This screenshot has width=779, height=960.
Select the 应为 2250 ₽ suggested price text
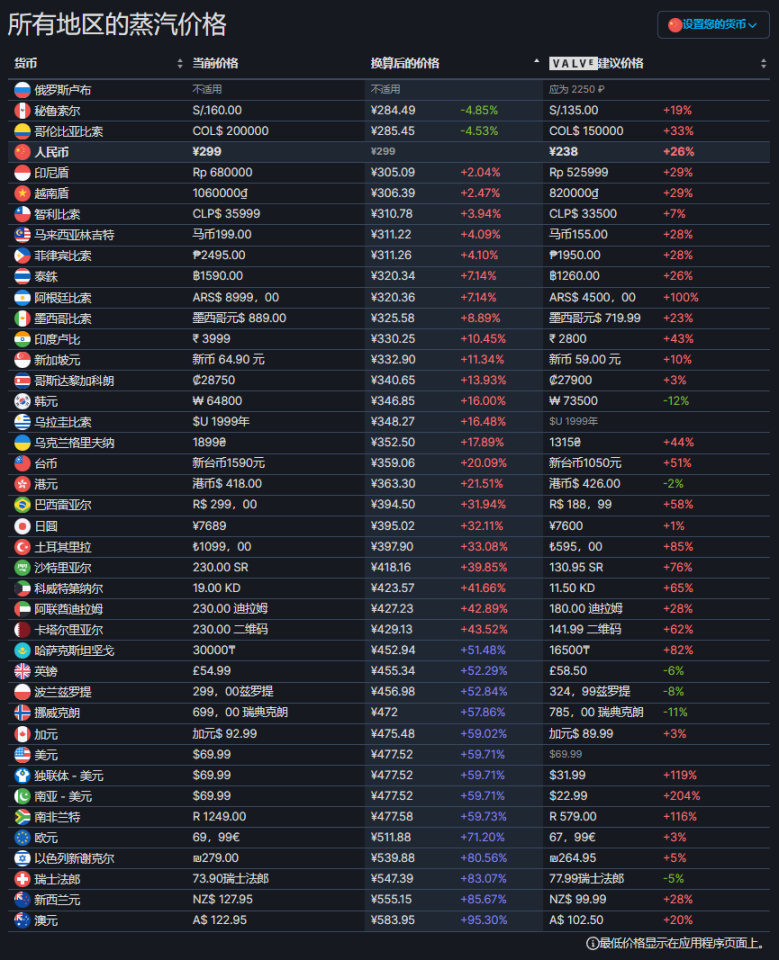[576, 89]
